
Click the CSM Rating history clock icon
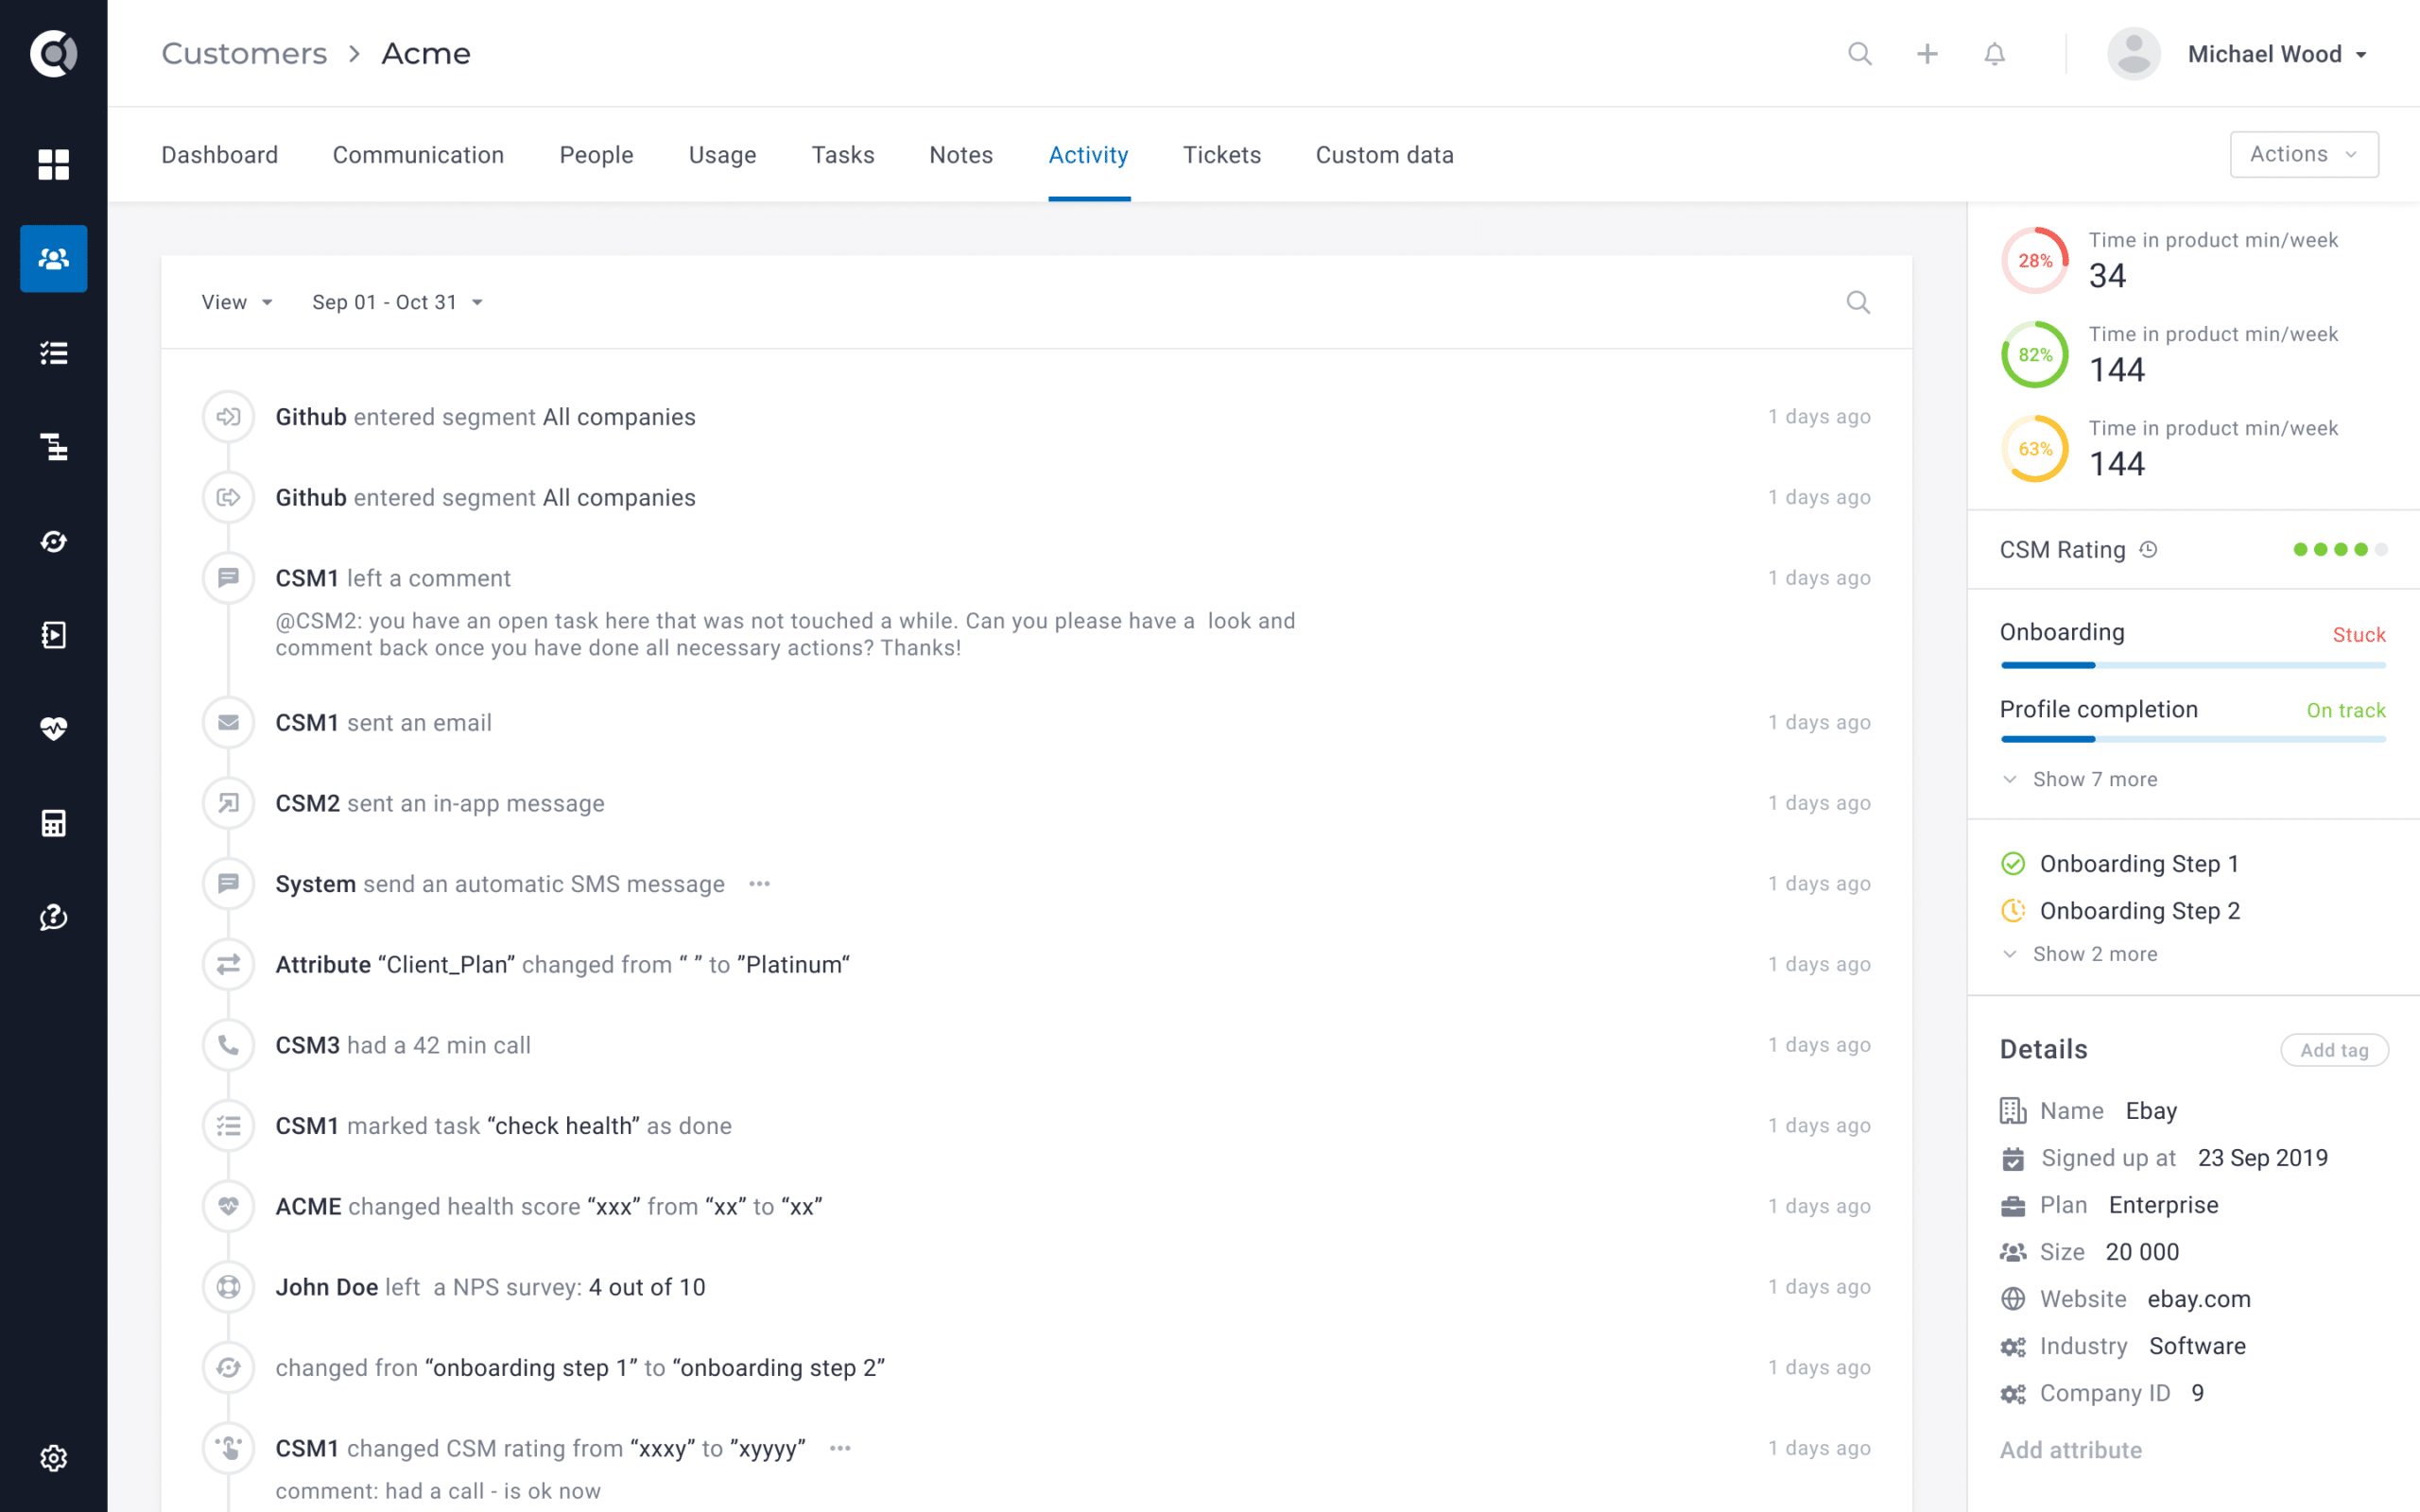click(x=2148, y=549)
